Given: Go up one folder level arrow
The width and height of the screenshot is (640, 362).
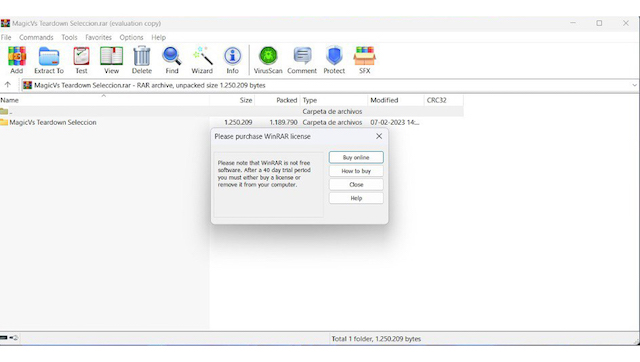Looking at the screenshot, I should (8, 85).
